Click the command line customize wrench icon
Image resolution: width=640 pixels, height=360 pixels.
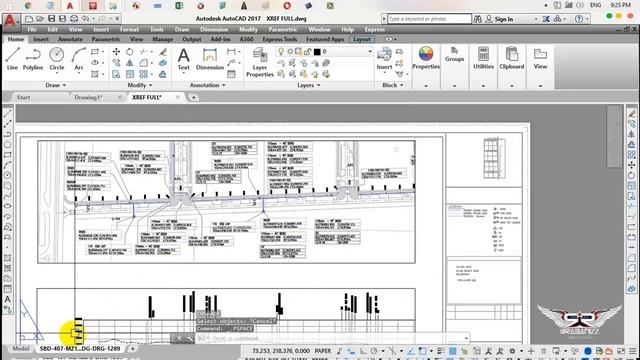(189, 338)
